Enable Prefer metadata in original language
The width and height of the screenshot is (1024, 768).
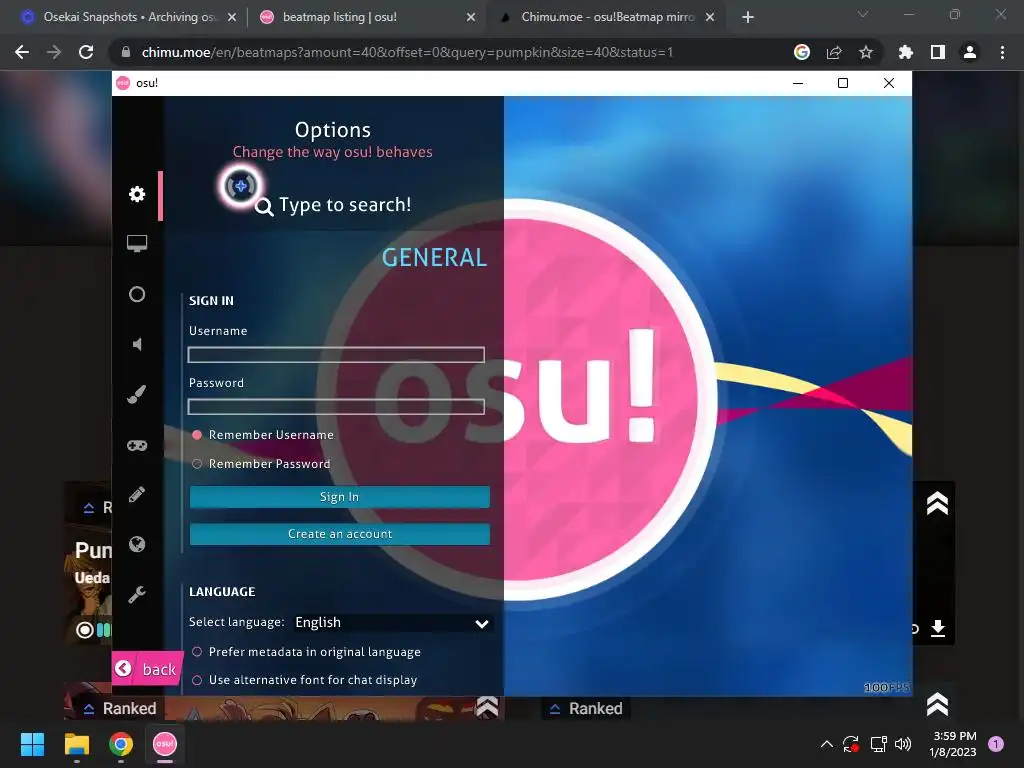point(197,652)
